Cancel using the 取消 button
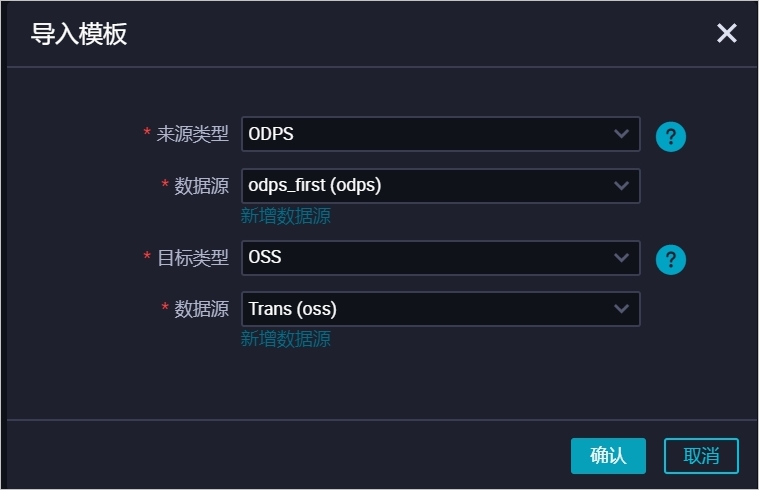The height and width of the screenshot is (490, 759). pyautogui.click(x=701, y=456)
